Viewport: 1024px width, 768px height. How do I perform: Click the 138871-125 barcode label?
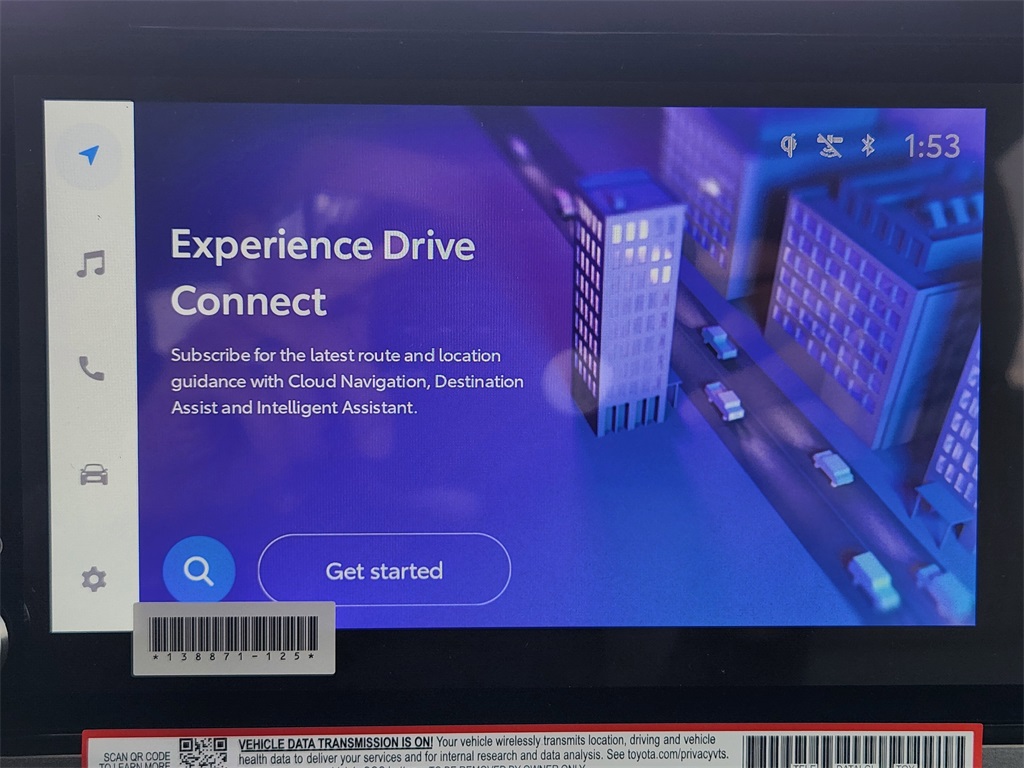[234, 637]
